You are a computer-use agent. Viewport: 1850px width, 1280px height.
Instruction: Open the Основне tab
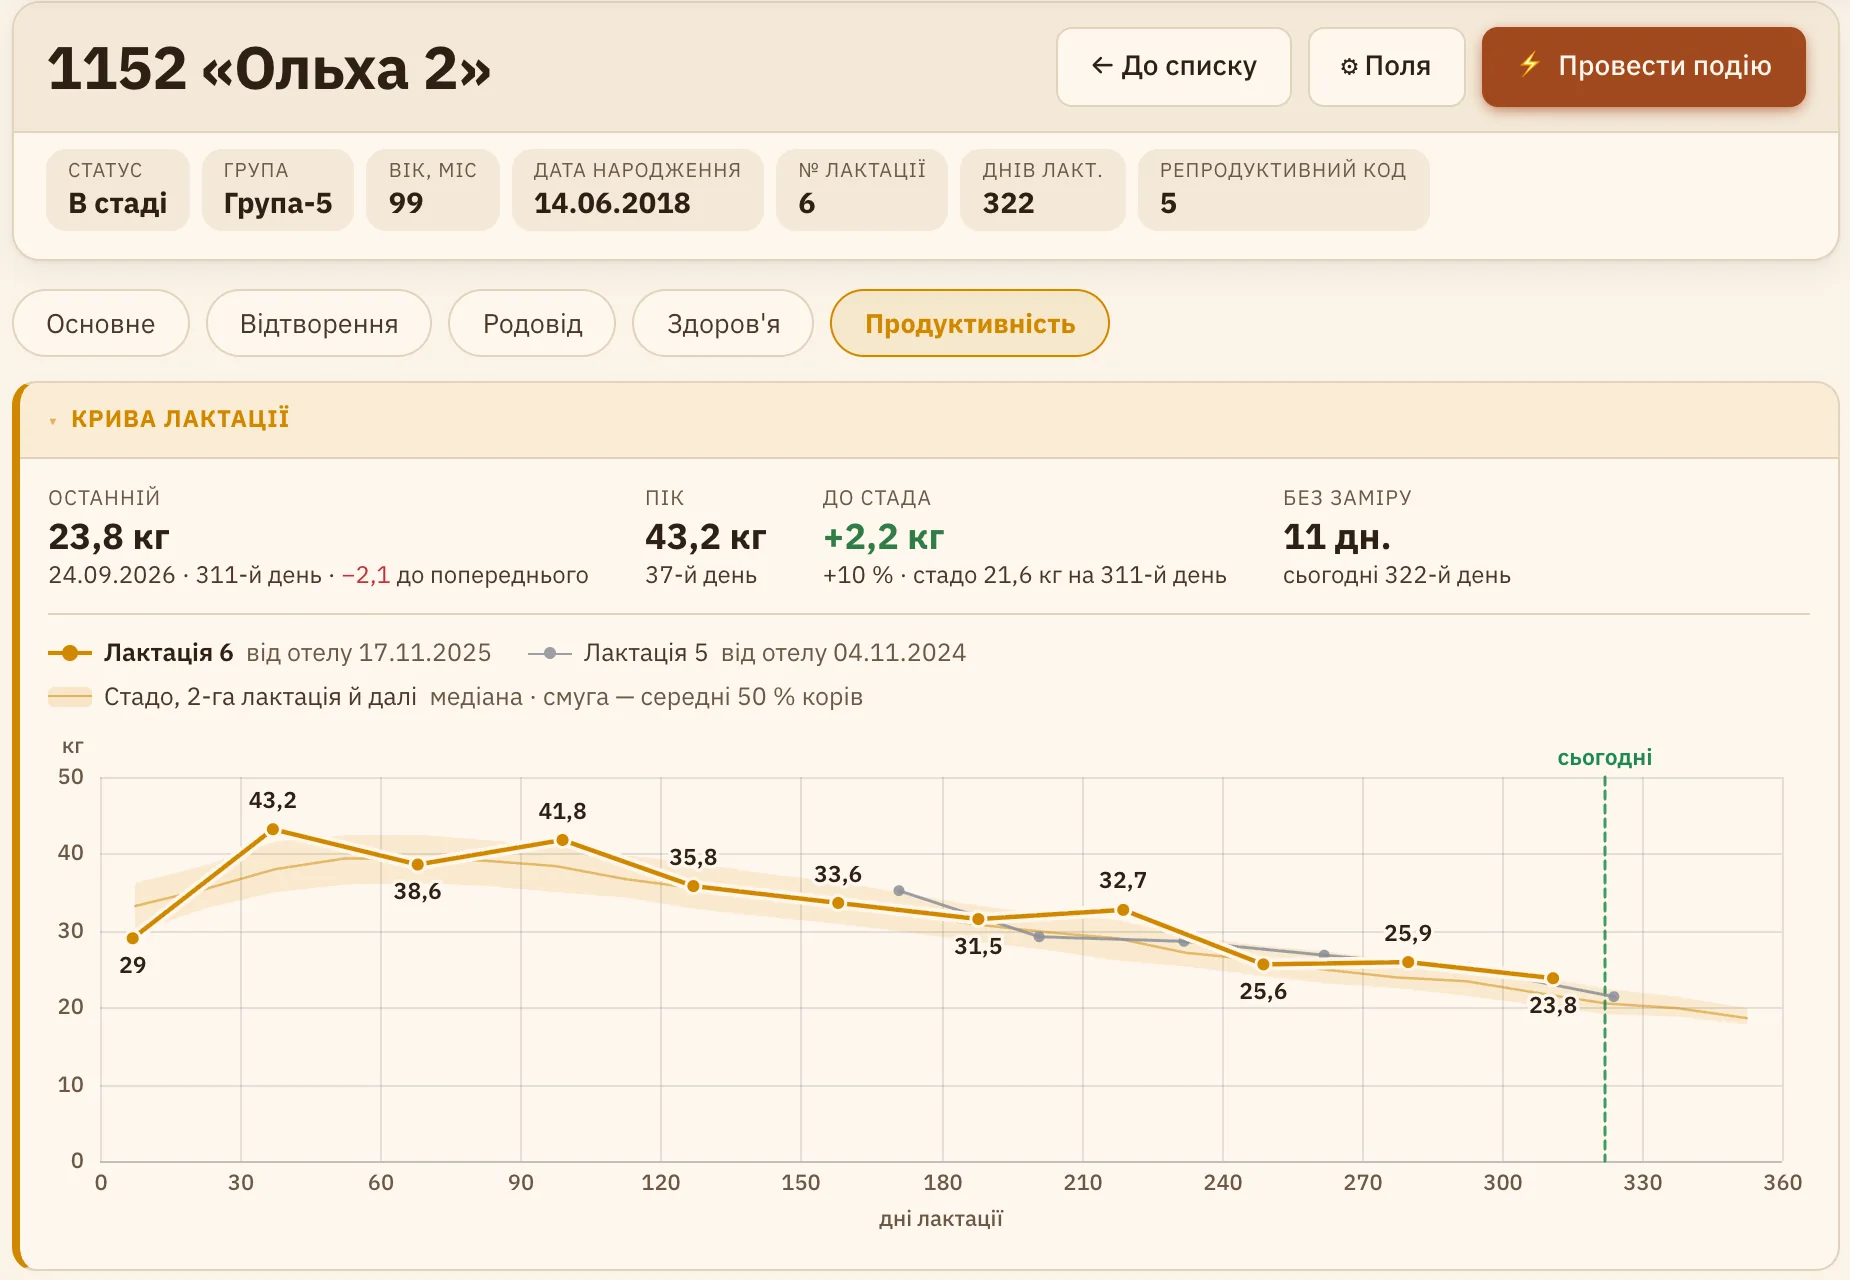[x=101, y=323]
